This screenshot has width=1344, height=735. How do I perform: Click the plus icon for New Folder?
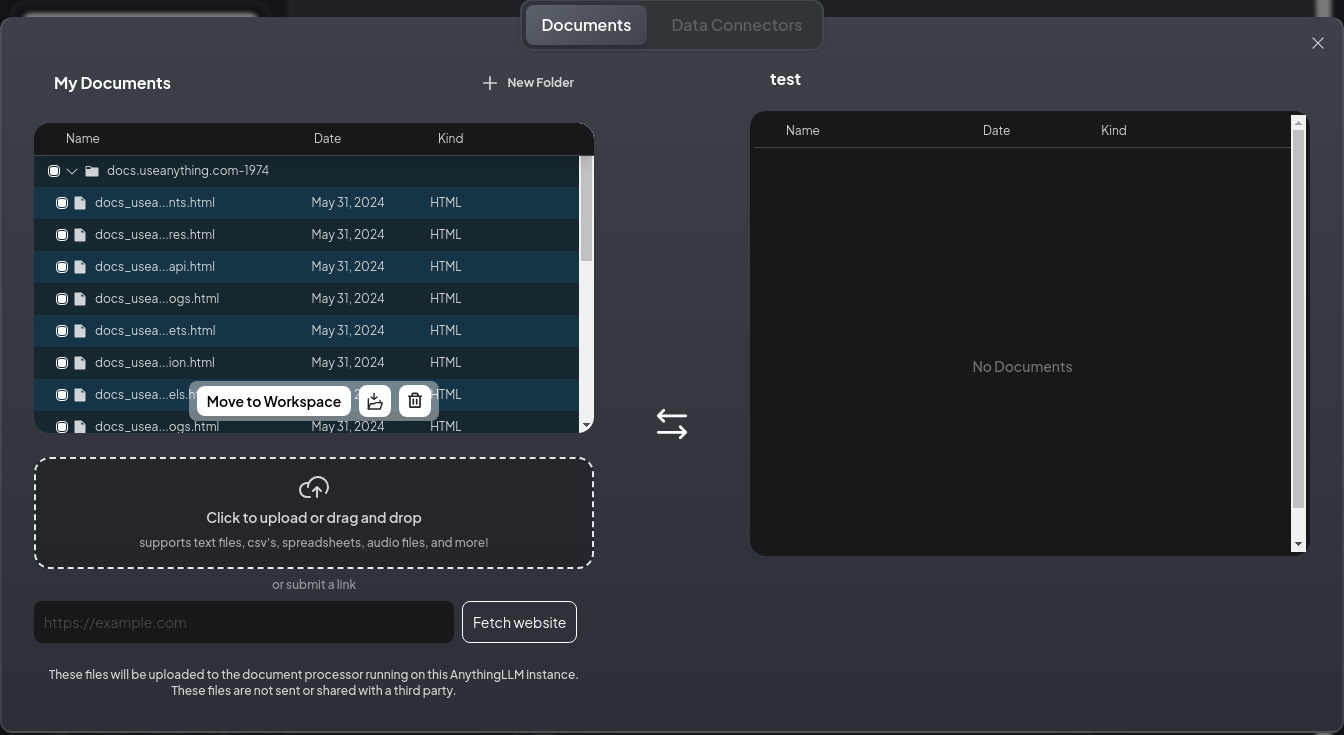tap(490, 83)
